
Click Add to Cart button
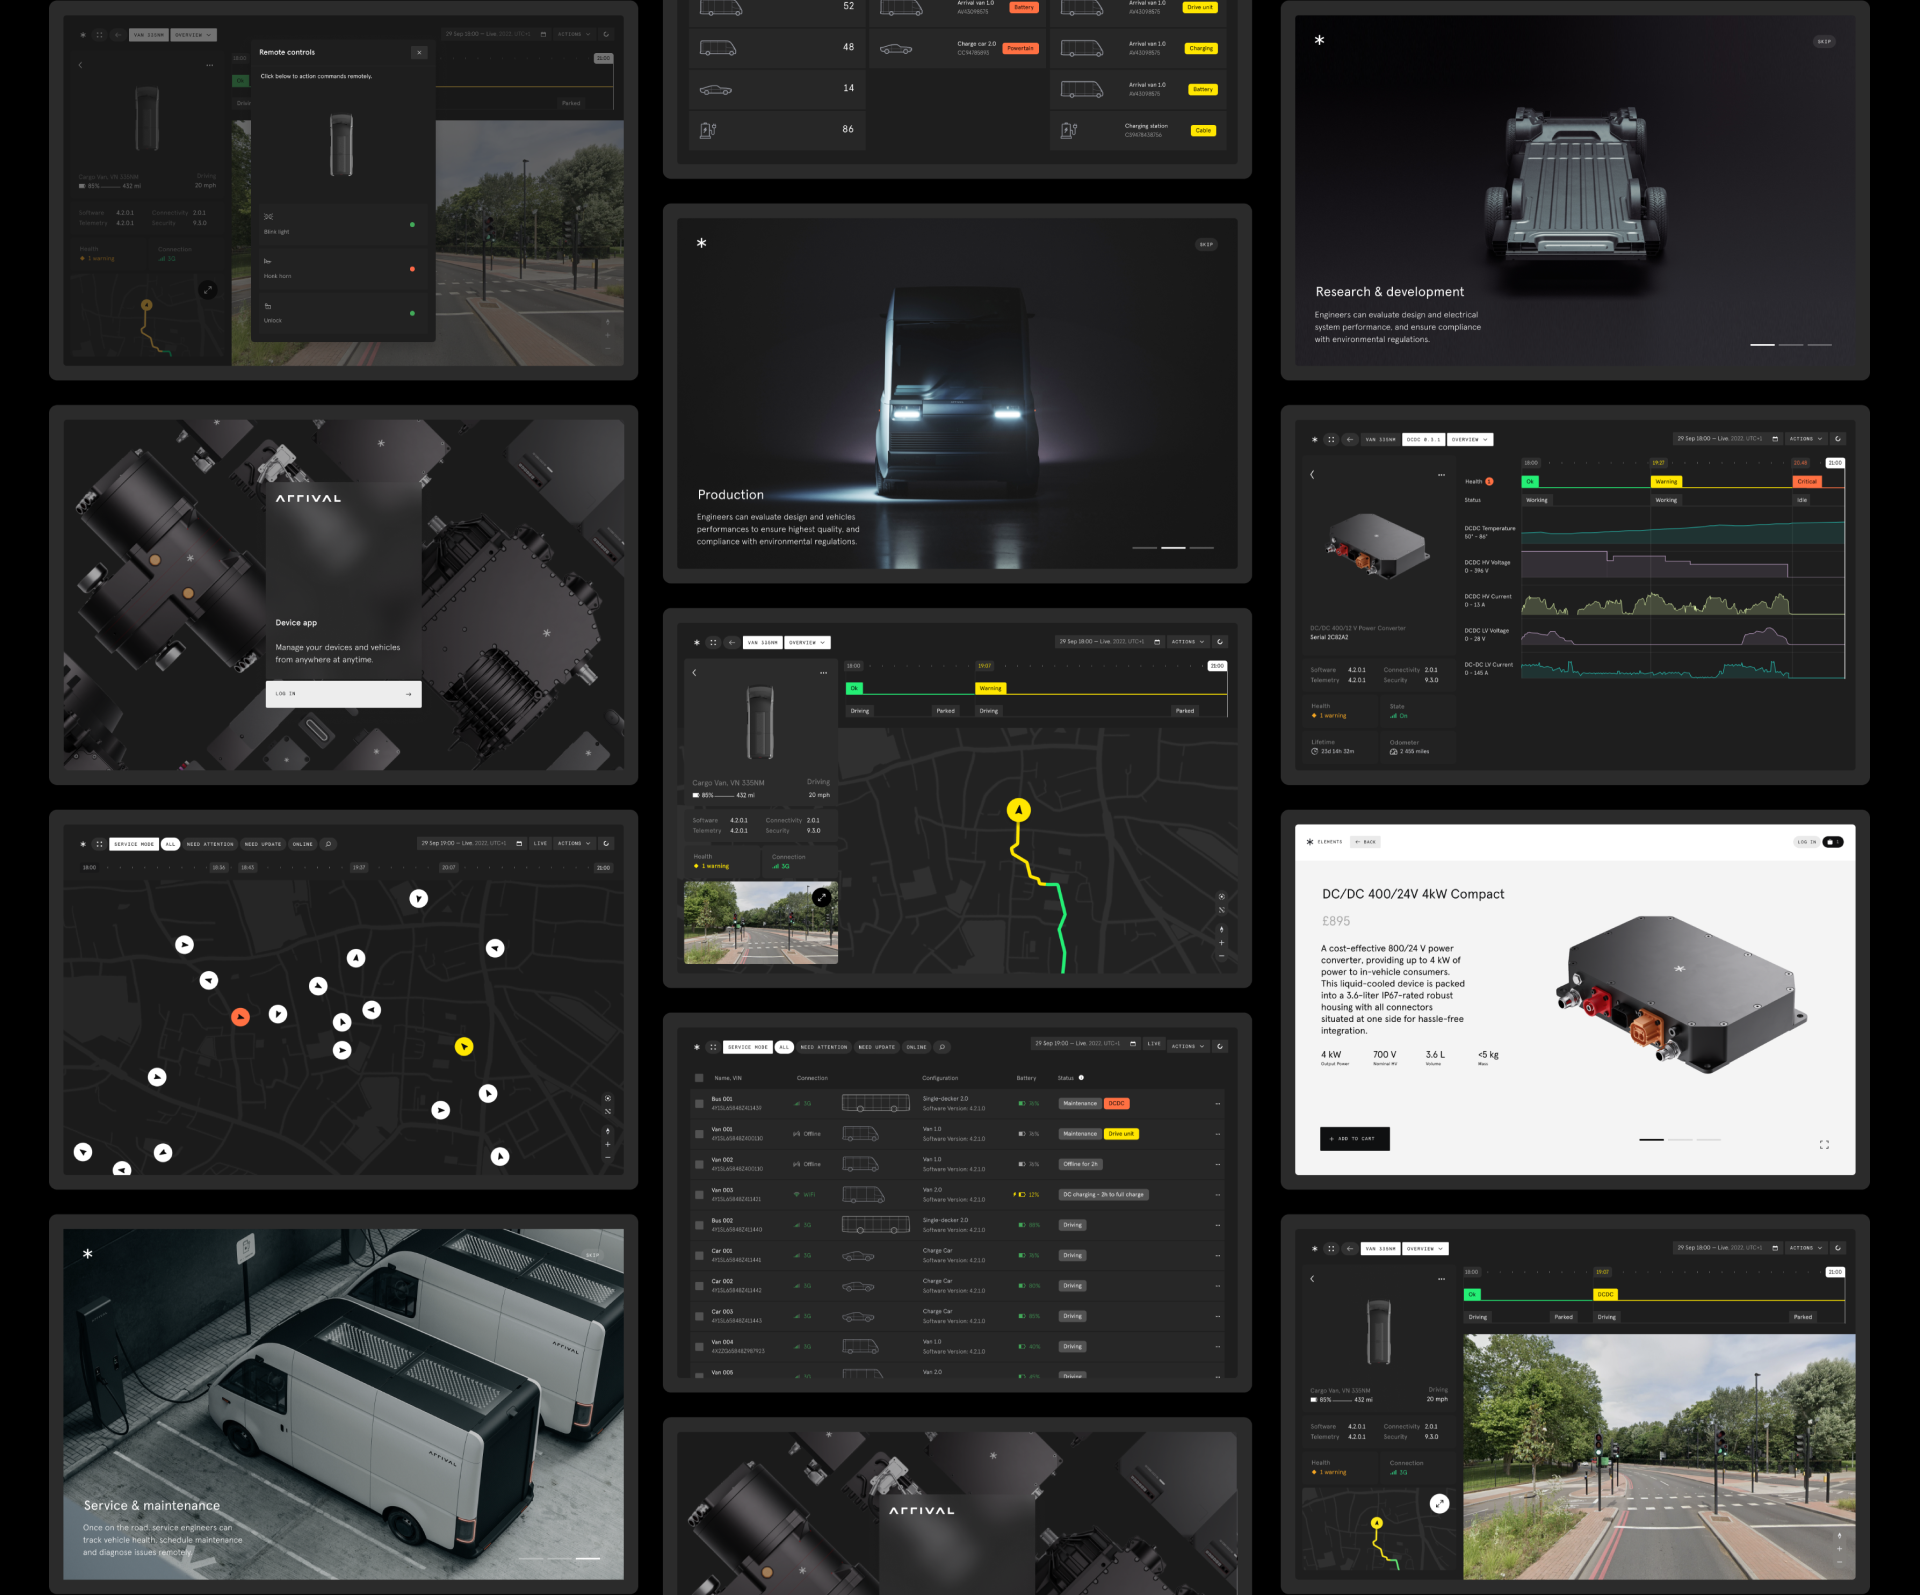tap(1354, 1139)
